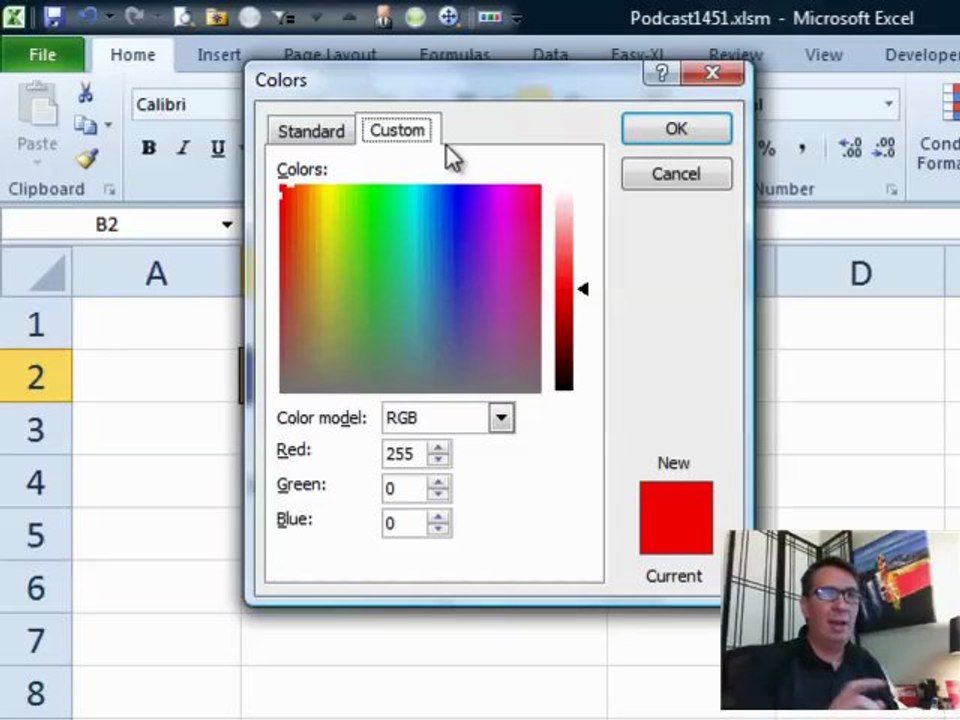This screenshot has height=720, width=960.
Task: Increase the Red value with up spinner
Action: tap(438, 448)
